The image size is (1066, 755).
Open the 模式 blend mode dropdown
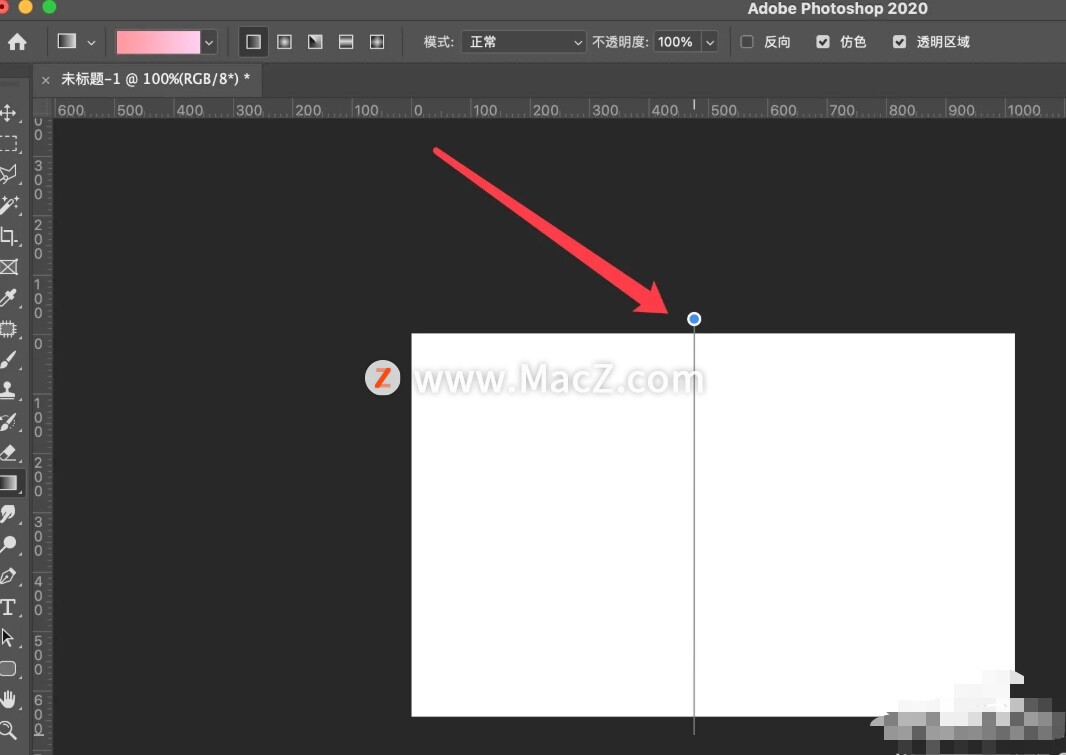(523, 42)
